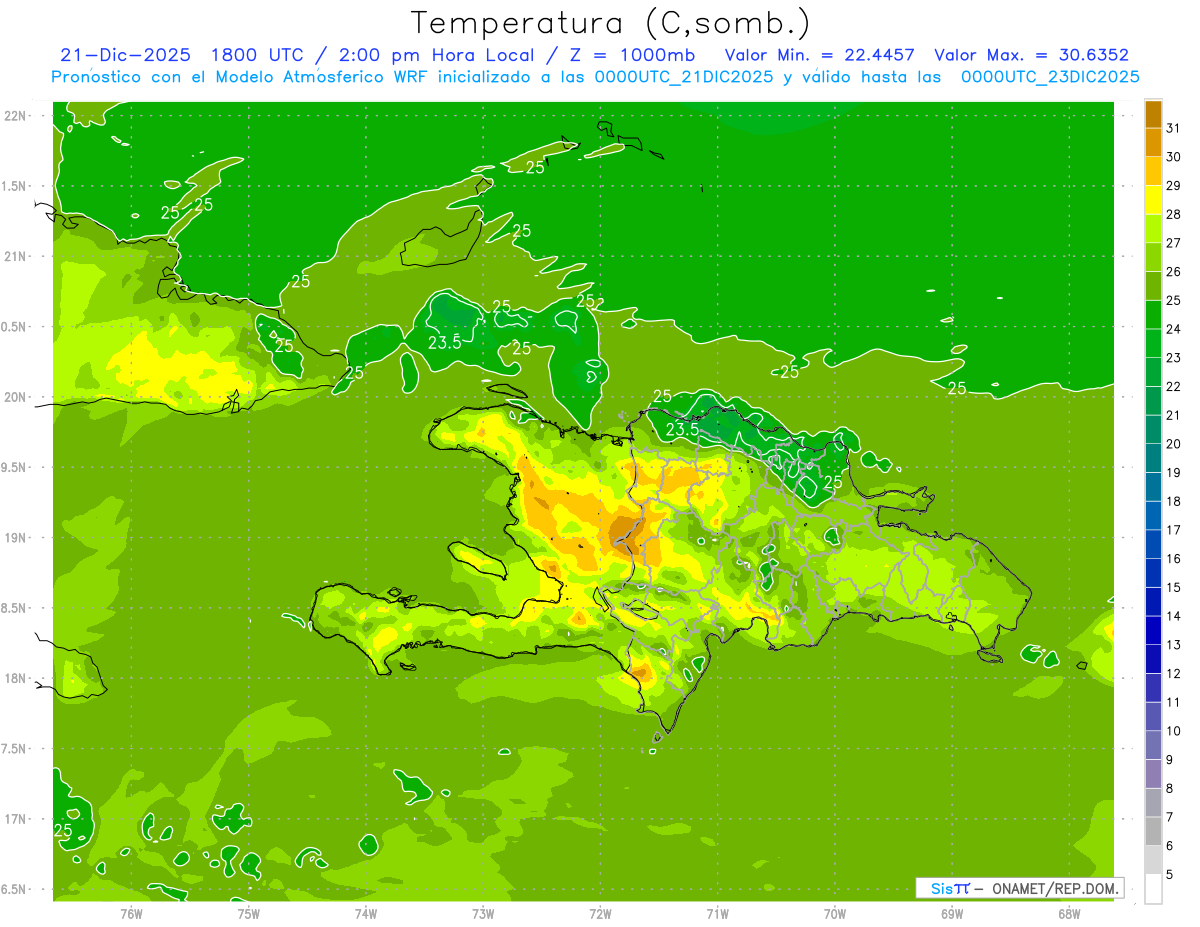Click the legend value '26'
1200x927 pixels.
[x=1174, y=272]
